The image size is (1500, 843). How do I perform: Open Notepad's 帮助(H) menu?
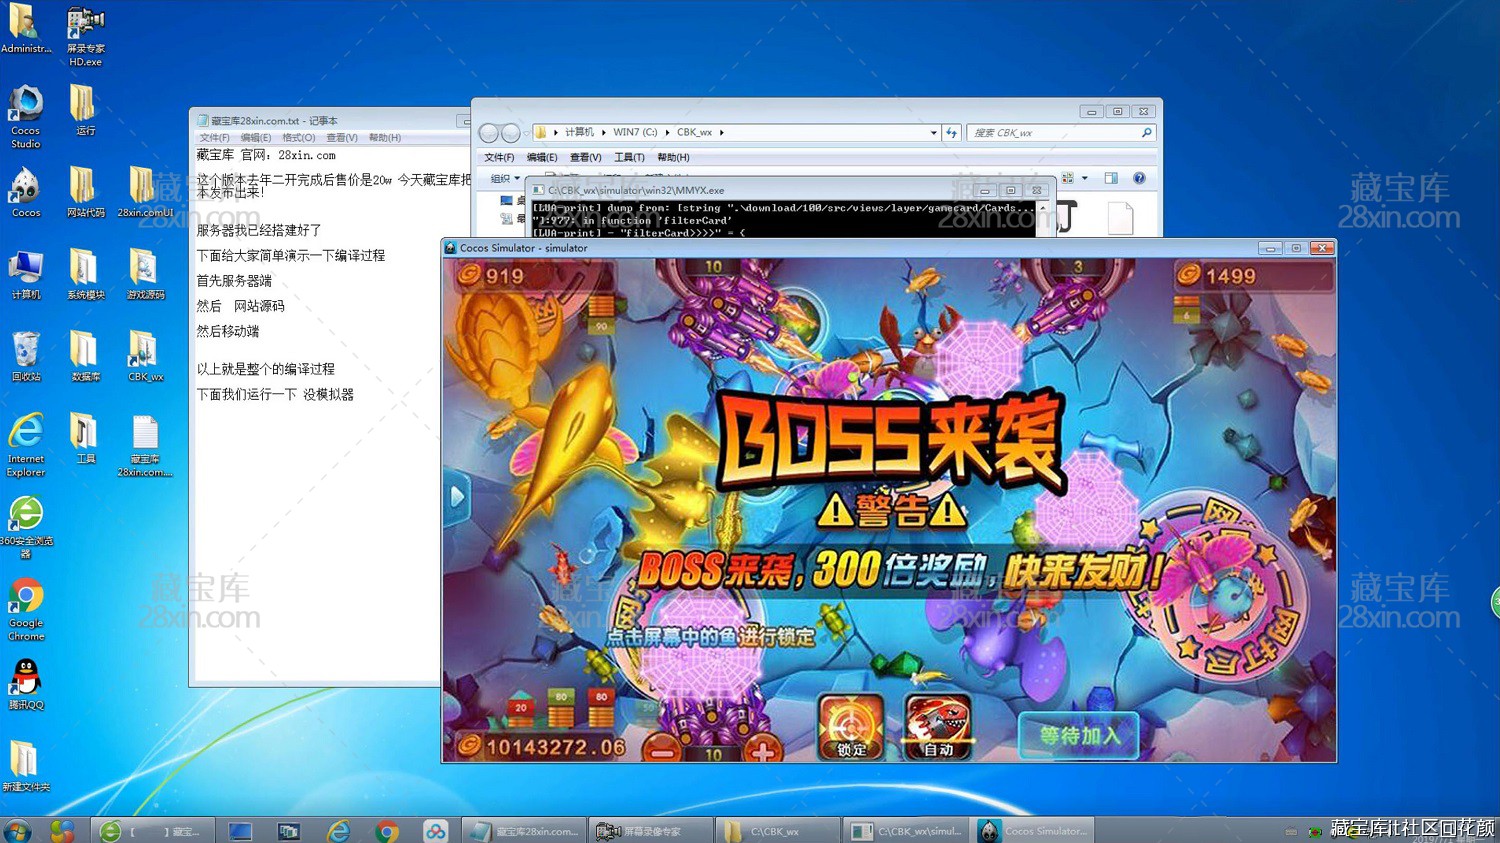384,138
